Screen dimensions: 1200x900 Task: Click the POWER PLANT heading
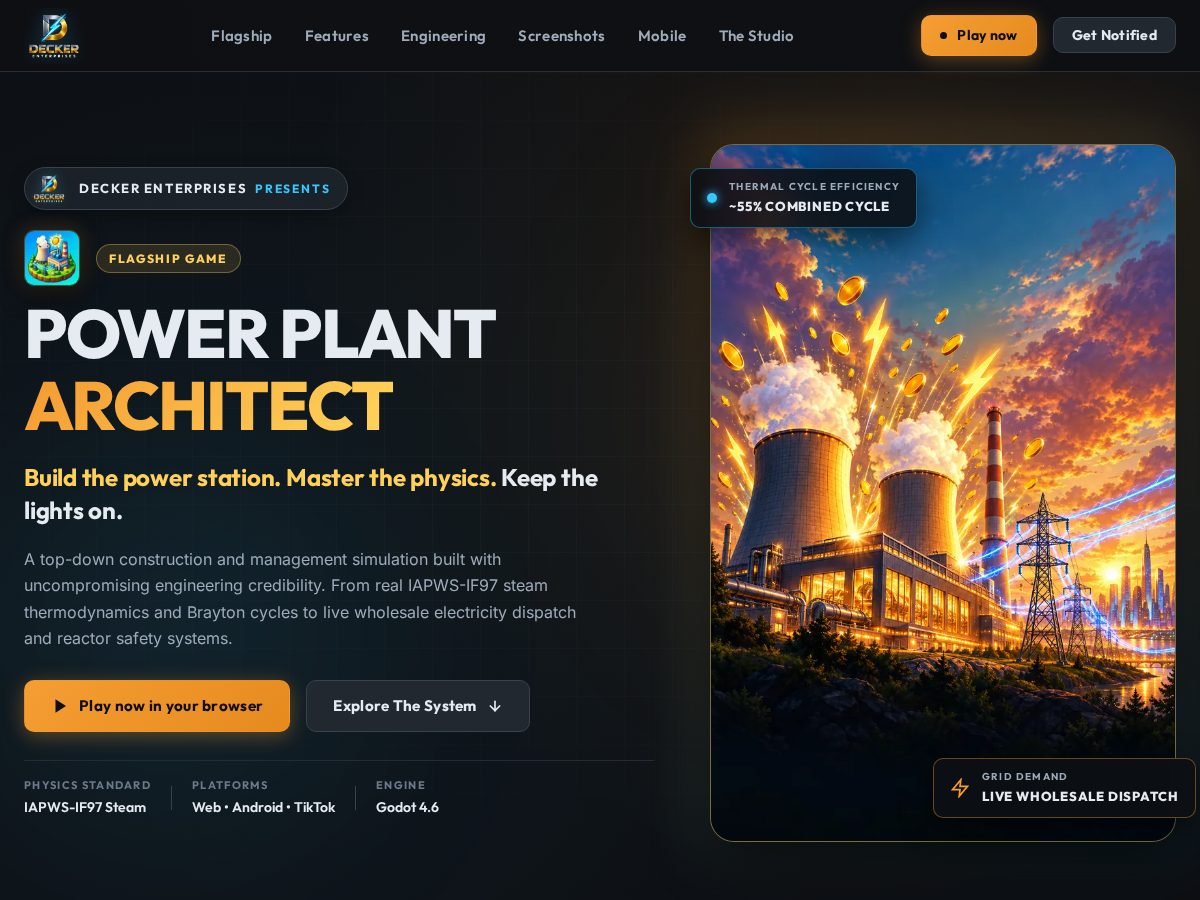pyautogui.click(x=260, y=334)
